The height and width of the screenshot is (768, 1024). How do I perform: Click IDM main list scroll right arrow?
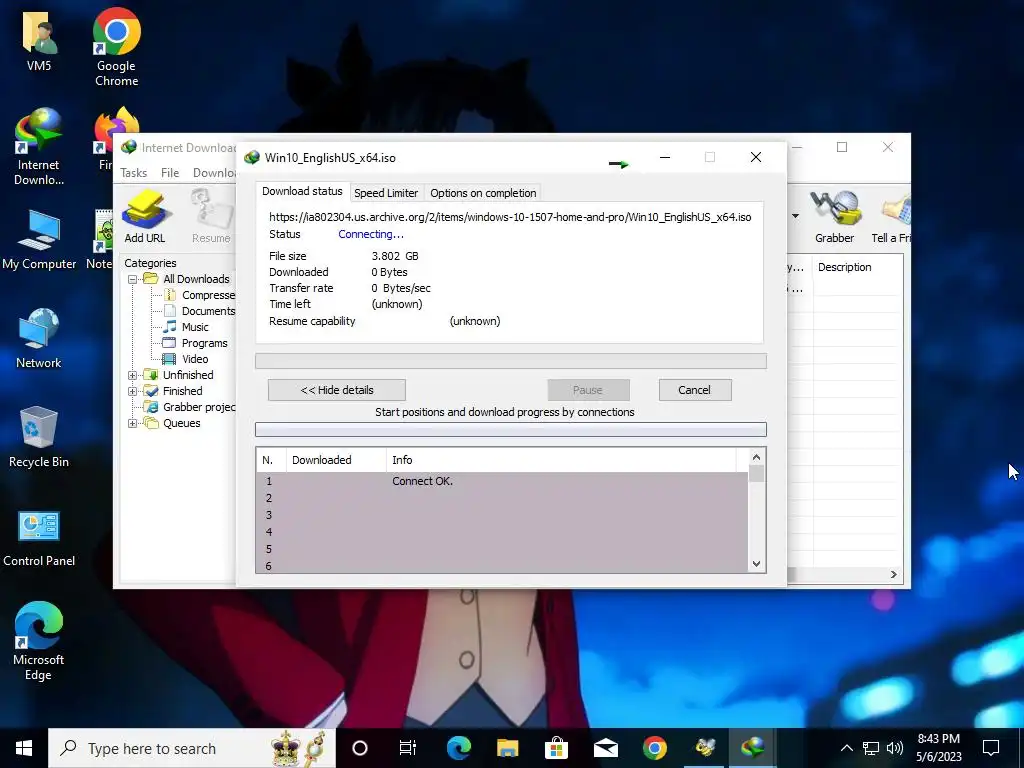coord(894,574)
